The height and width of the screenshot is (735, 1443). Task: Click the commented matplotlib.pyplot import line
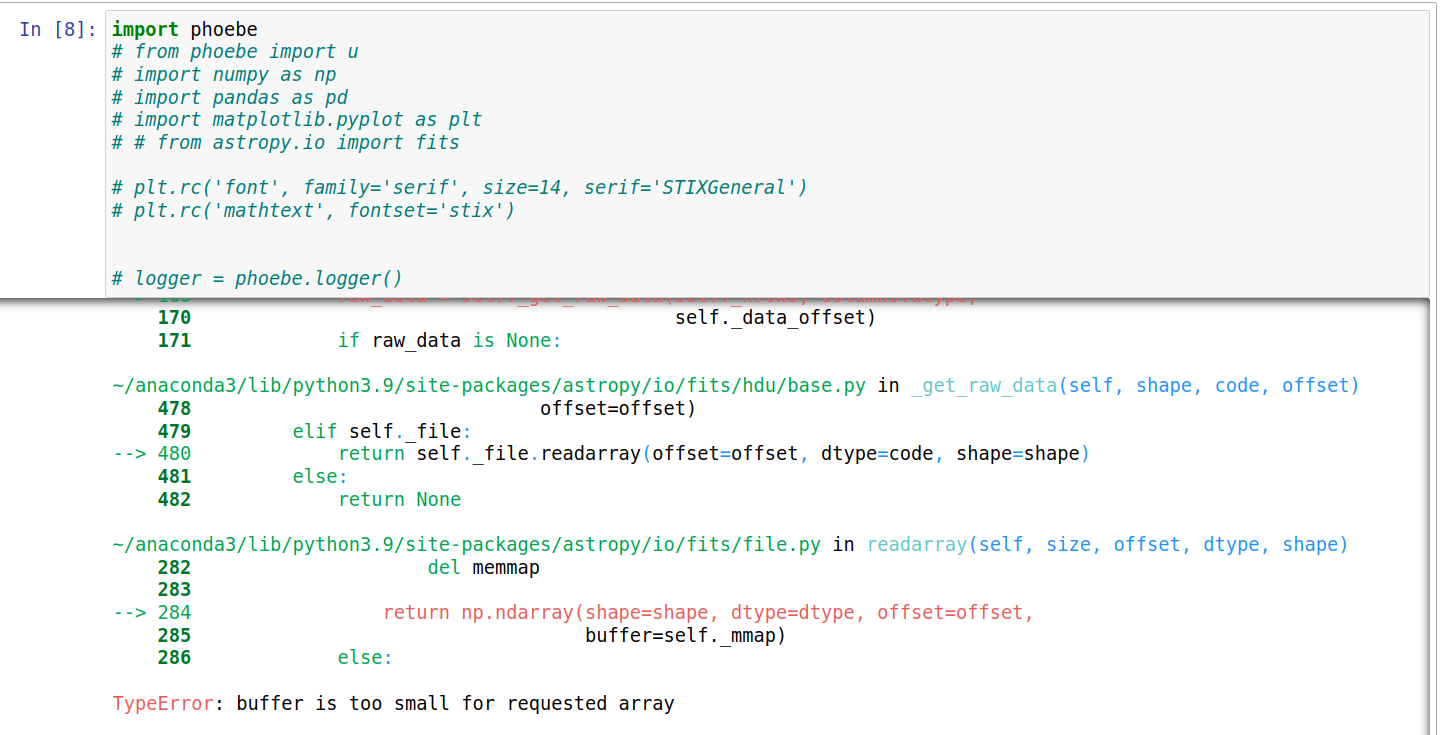click(x=295, y=119)
